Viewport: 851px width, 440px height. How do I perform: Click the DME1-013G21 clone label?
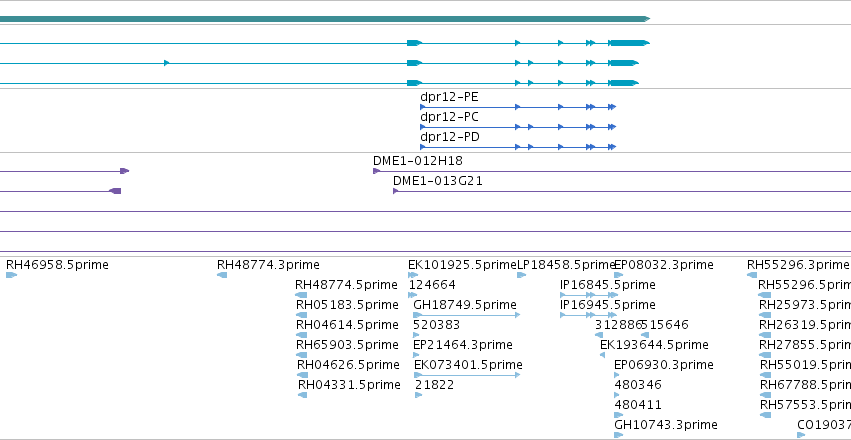437,181
